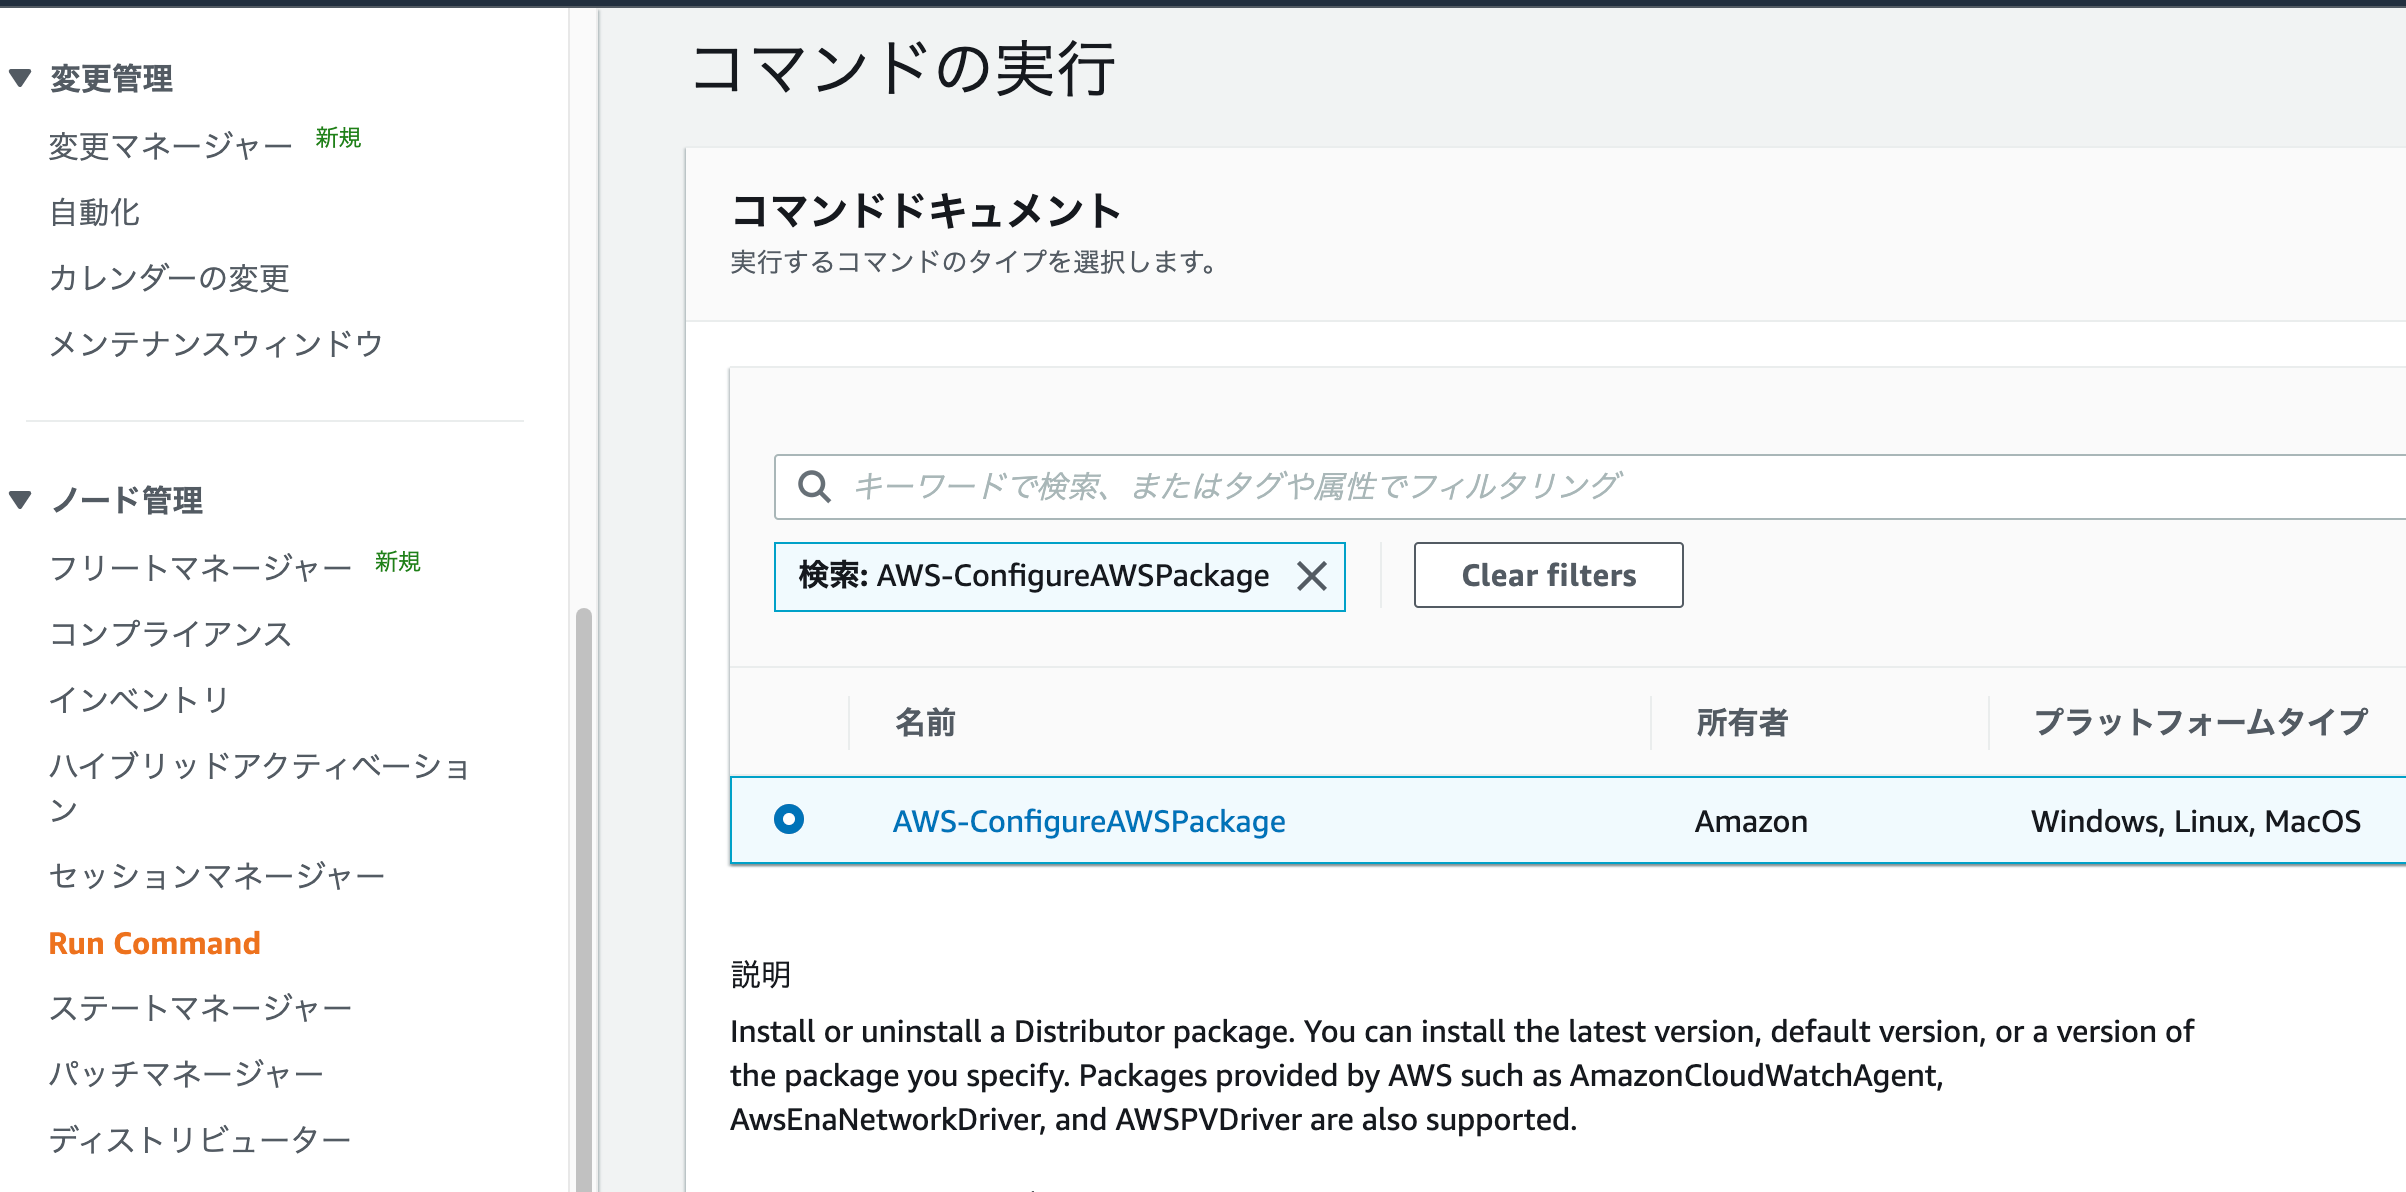Viewport: 2406px width, 1192px height.
Task: Sort by the 所有者 column header
Action: point(1741,722)
